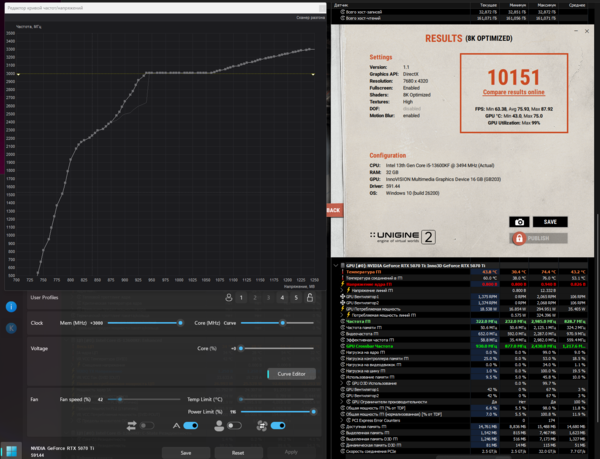Screen dimensions: 600x459
Task: Select user profile slot 5
Action: point(296,297)
